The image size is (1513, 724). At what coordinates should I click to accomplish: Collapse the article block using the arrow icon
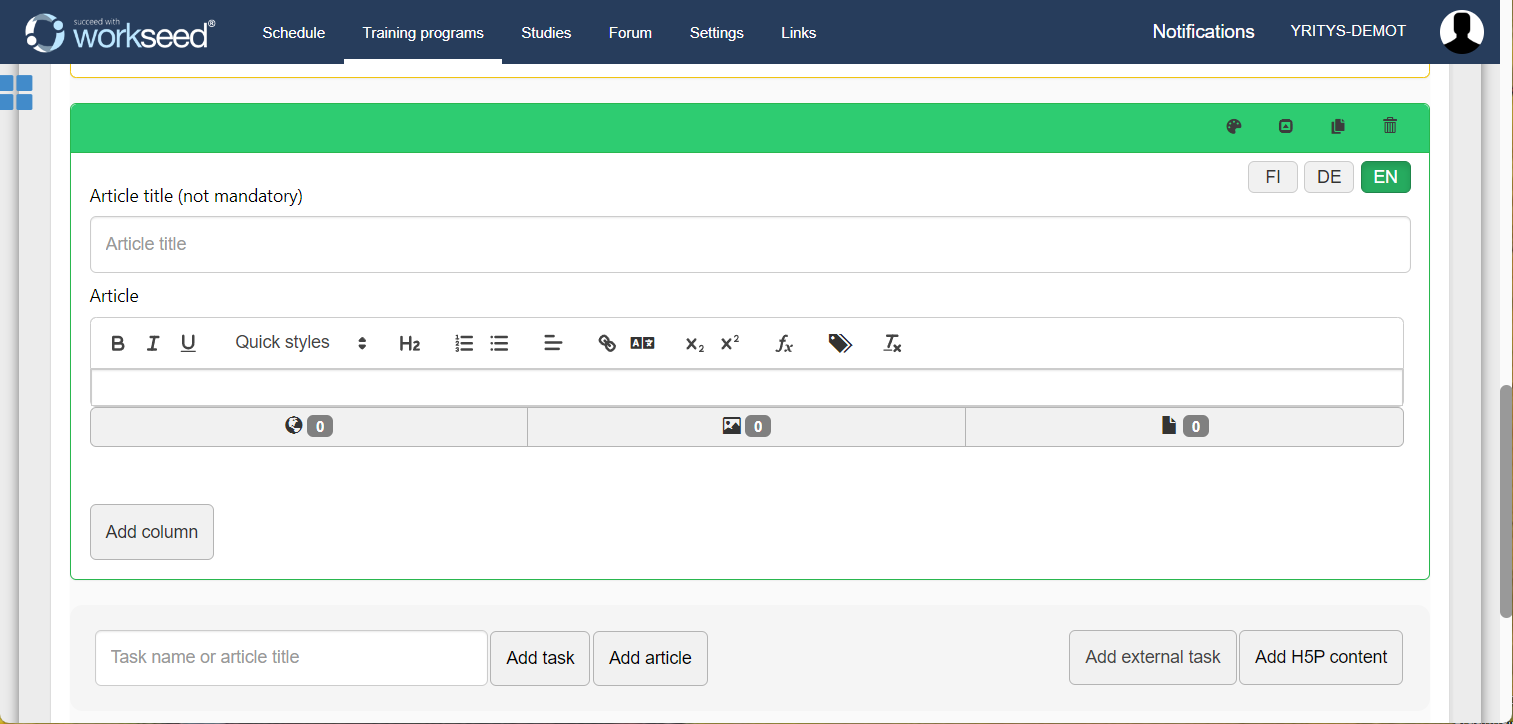pos(1286,126)
